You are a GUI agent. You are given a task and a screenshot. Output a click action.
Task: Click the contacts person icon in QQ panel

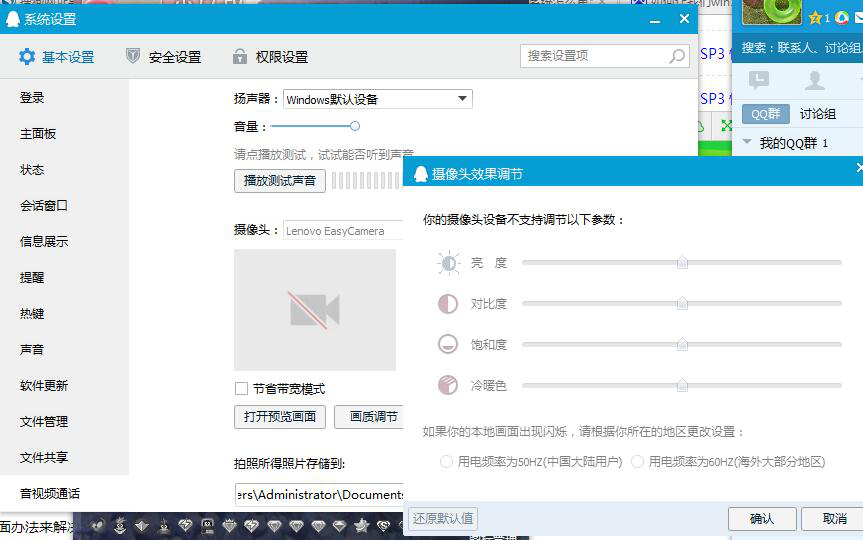[815, 81]
